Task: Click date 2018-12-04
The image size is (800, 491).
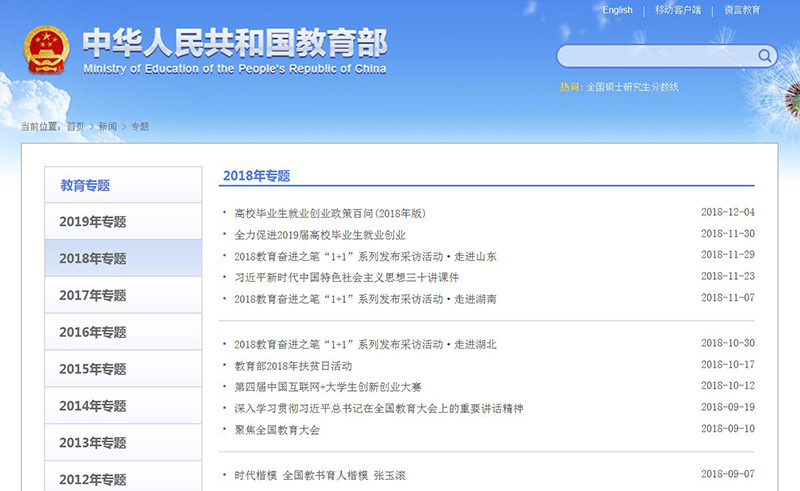Action: click(x=728, y=212)
